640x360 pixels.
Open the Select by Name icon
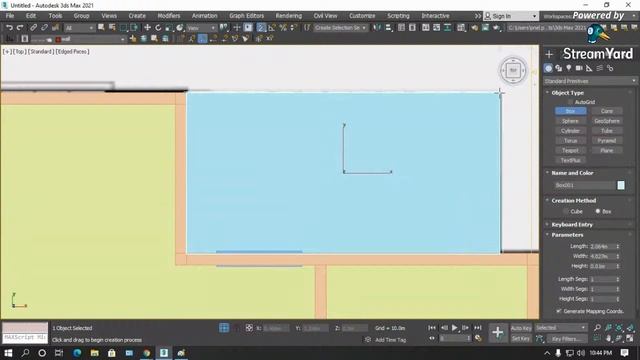click(x=112, y=28)
